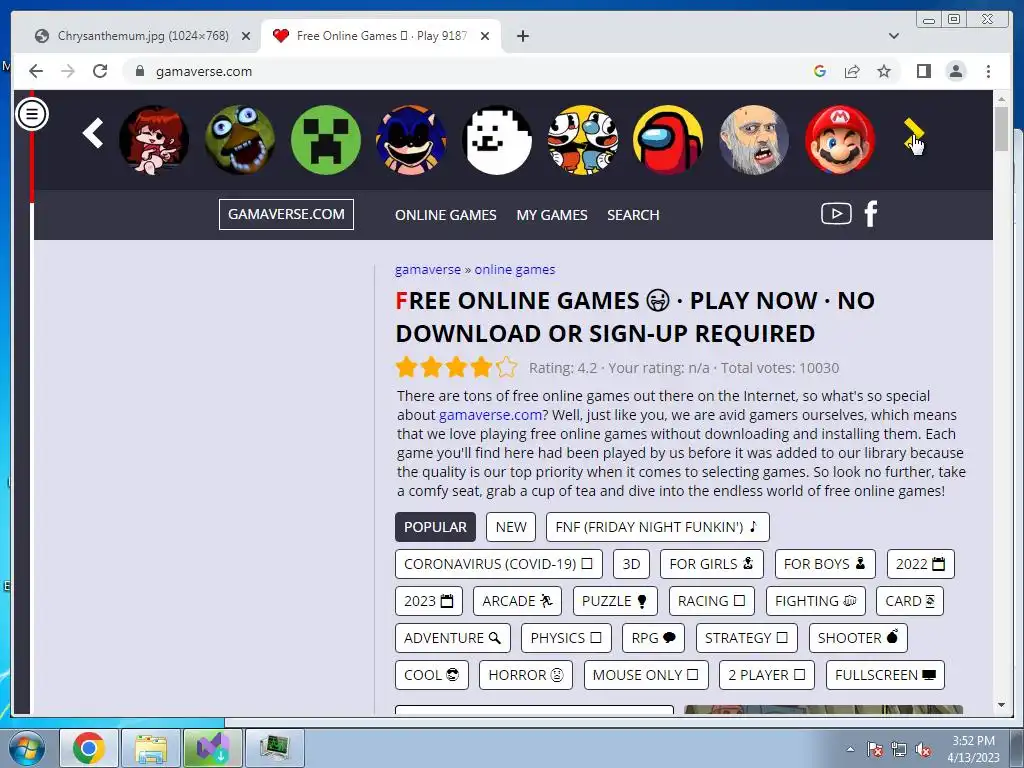Select the COOL tag
The image size is (1024, 768).
point(432,675)
